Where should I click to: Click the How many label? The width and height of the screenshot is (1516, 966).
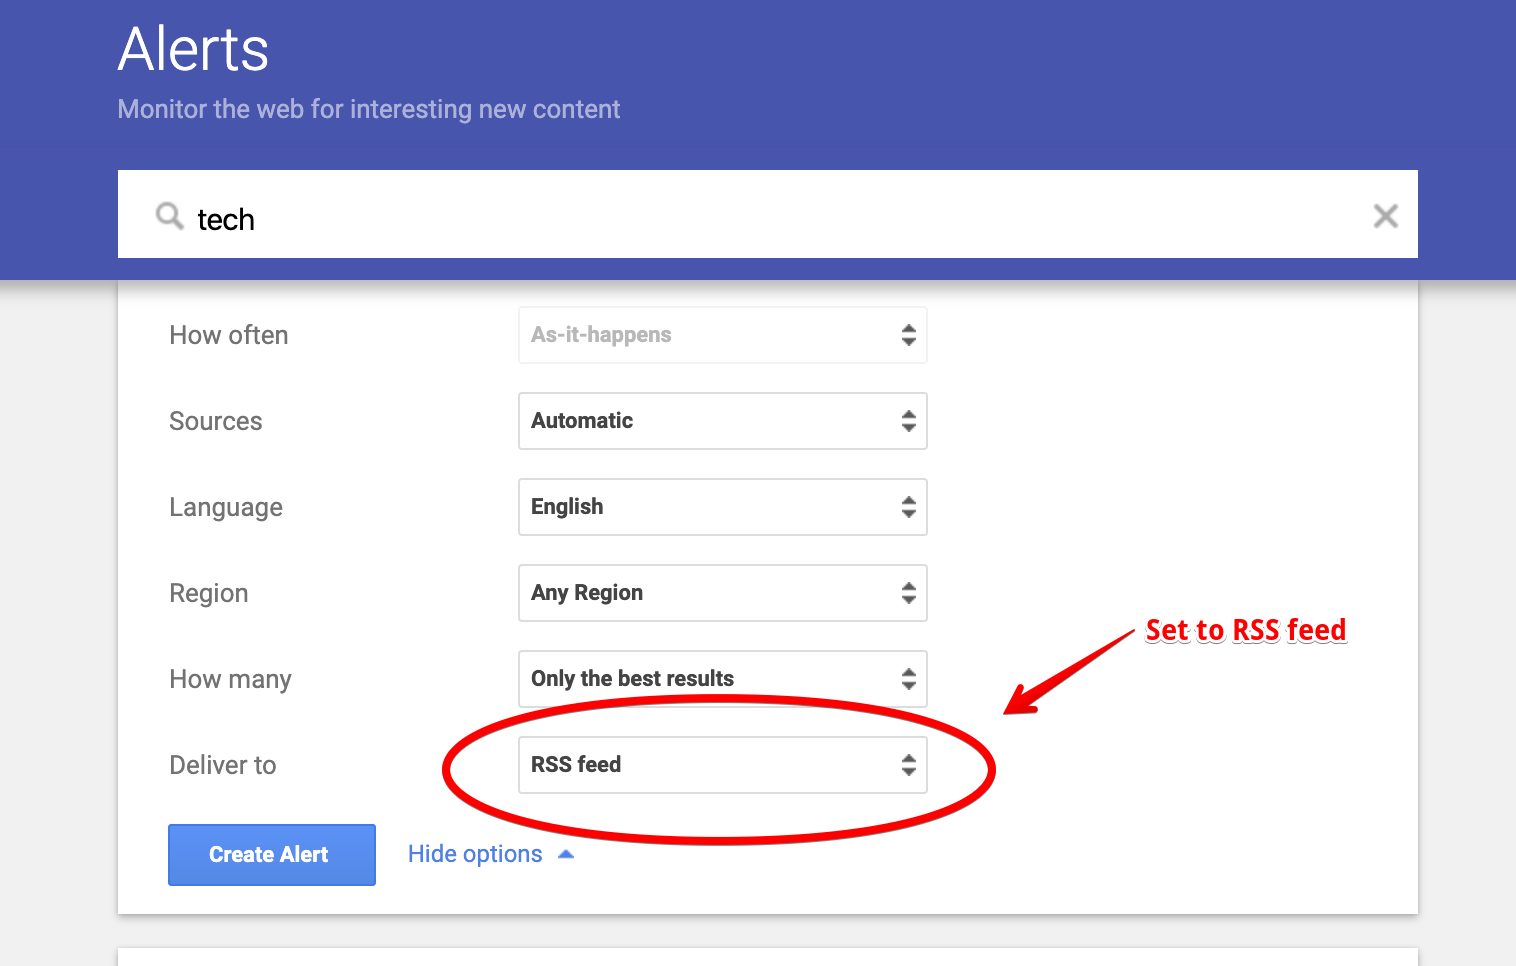point(230,679)
